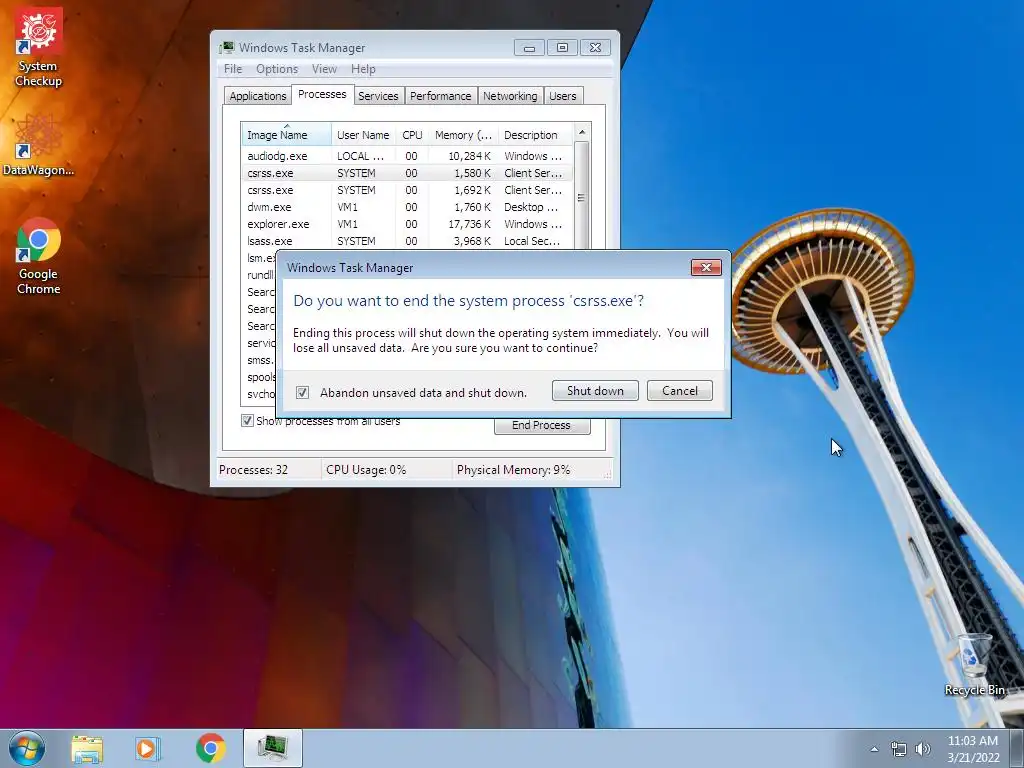Open the network status tray icon
Image resolution: width=1024 pixels, height=768 pixels.
(x=899, y=749)
